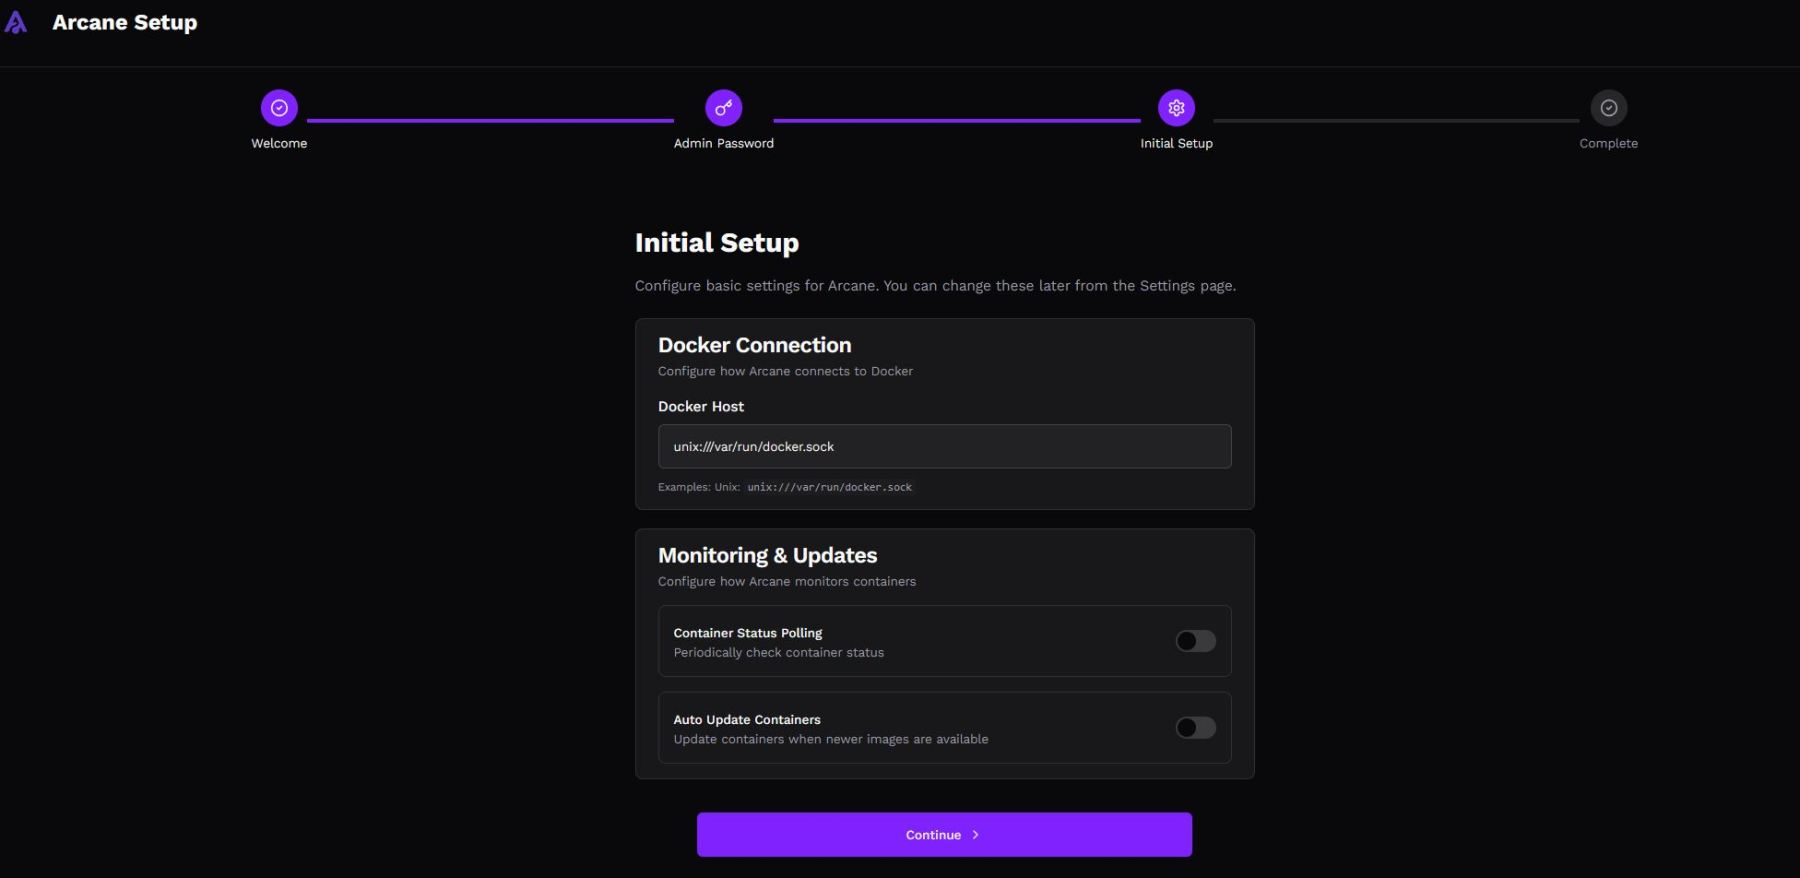The width and height of the screenshot is (1800, 878).
Task: Click the Arcane Setup header title
Action: (x=124, y=22)
